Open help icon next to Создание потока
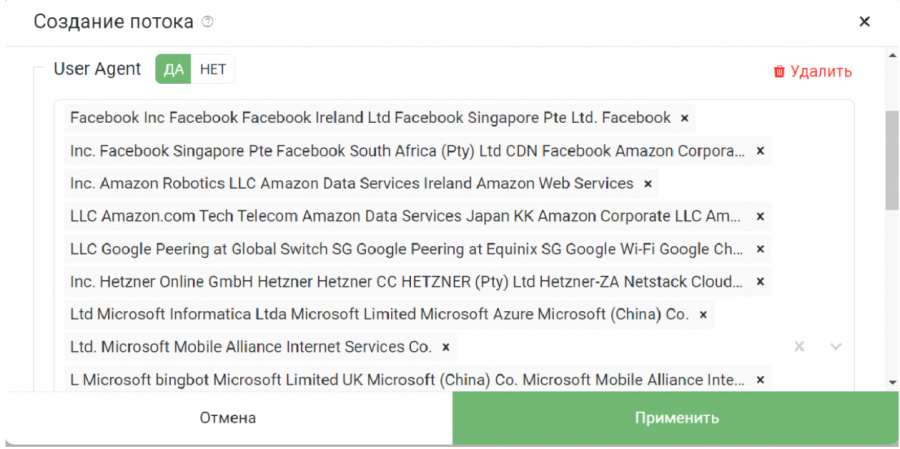This screenshot has height=449, width=900. point(208,22)
